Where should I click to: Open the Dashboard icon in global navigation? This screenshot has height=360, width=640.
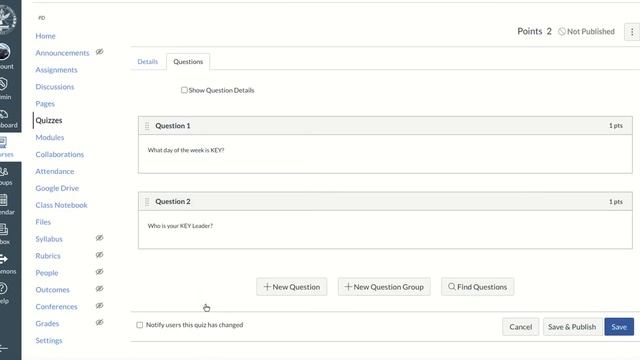pyautogui.click(x=4, y=114)
